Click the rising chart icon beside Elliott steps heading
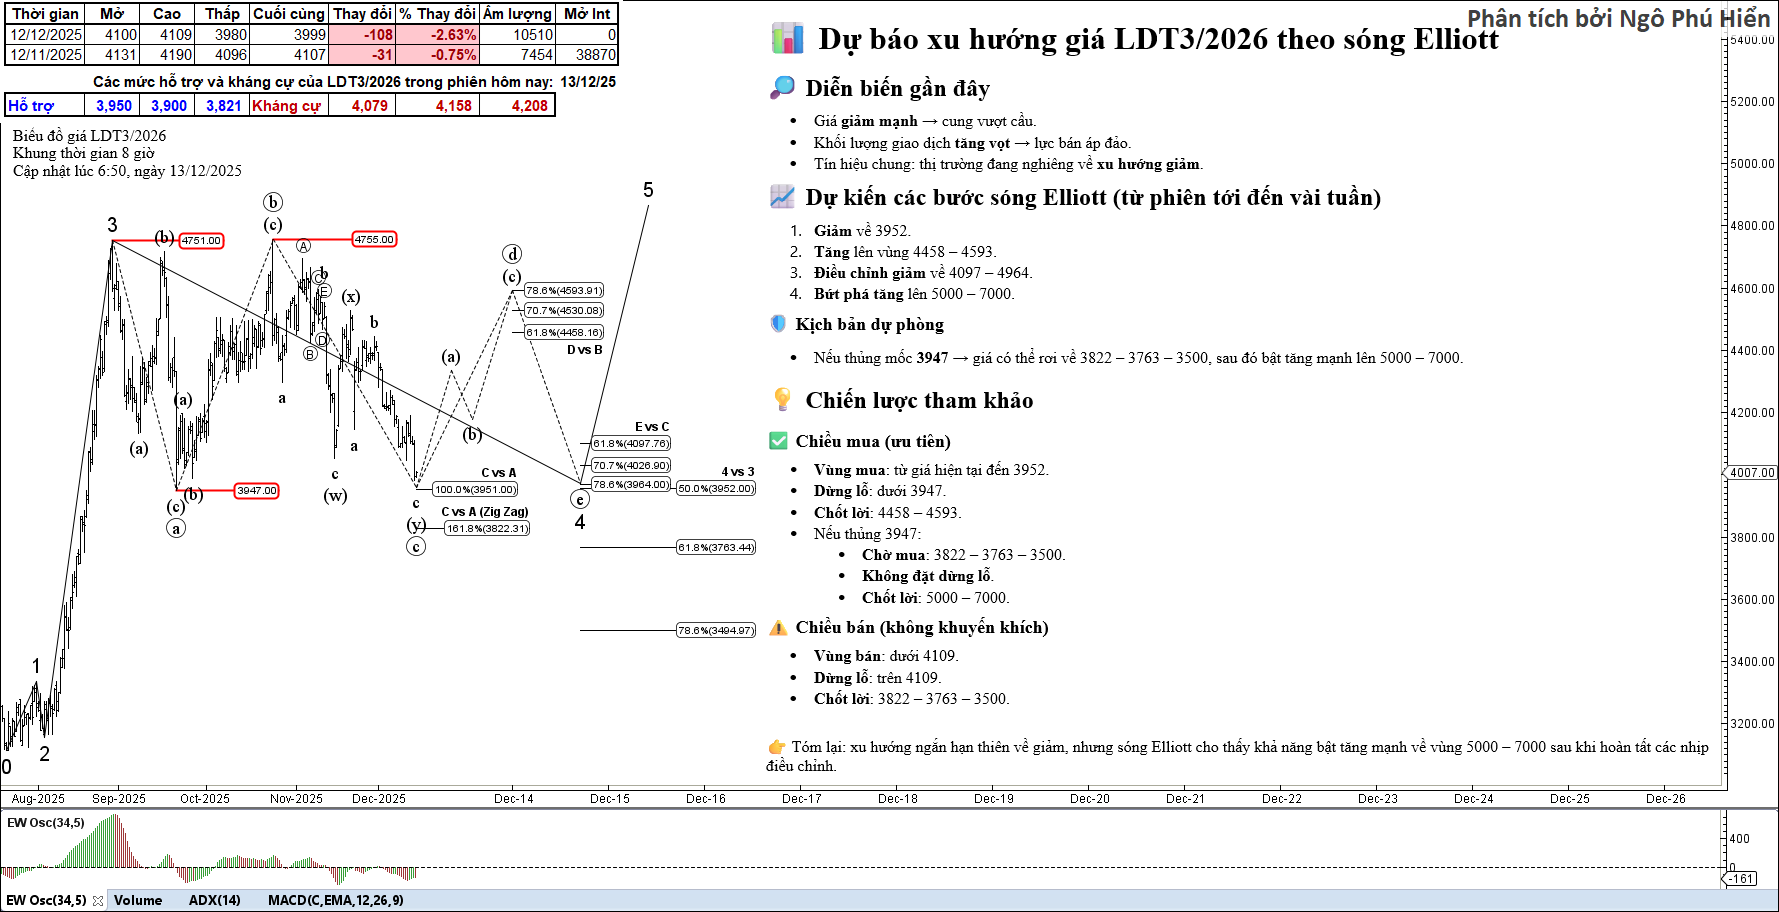The height and width of the screenshot is (912, 1779). [x=782, y=197]
